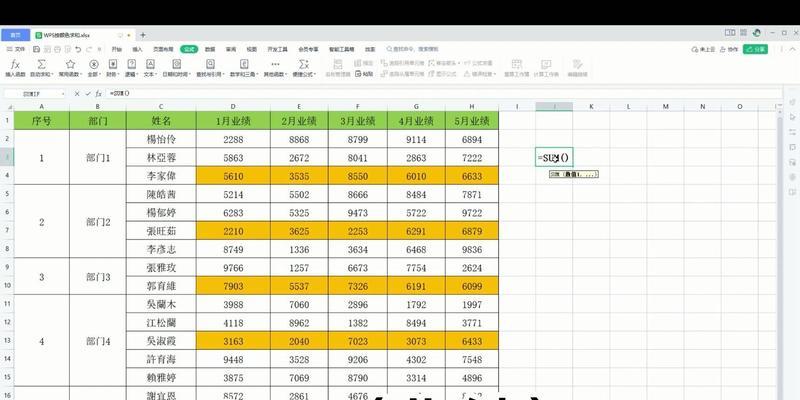Select row 7 header

click(7, 231)
